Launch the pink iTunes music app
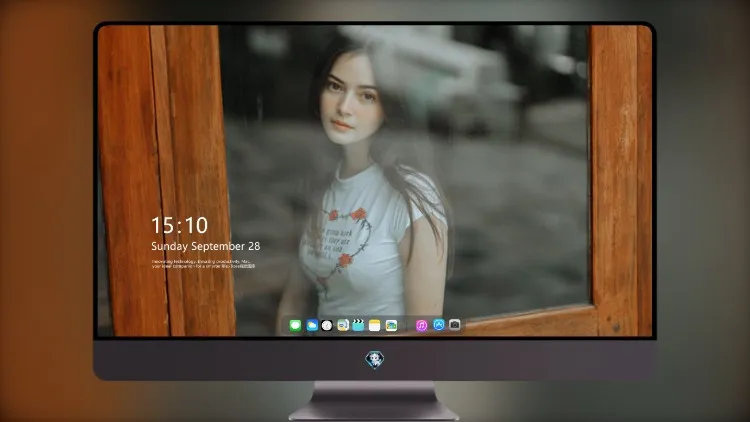 click(421, 325)
